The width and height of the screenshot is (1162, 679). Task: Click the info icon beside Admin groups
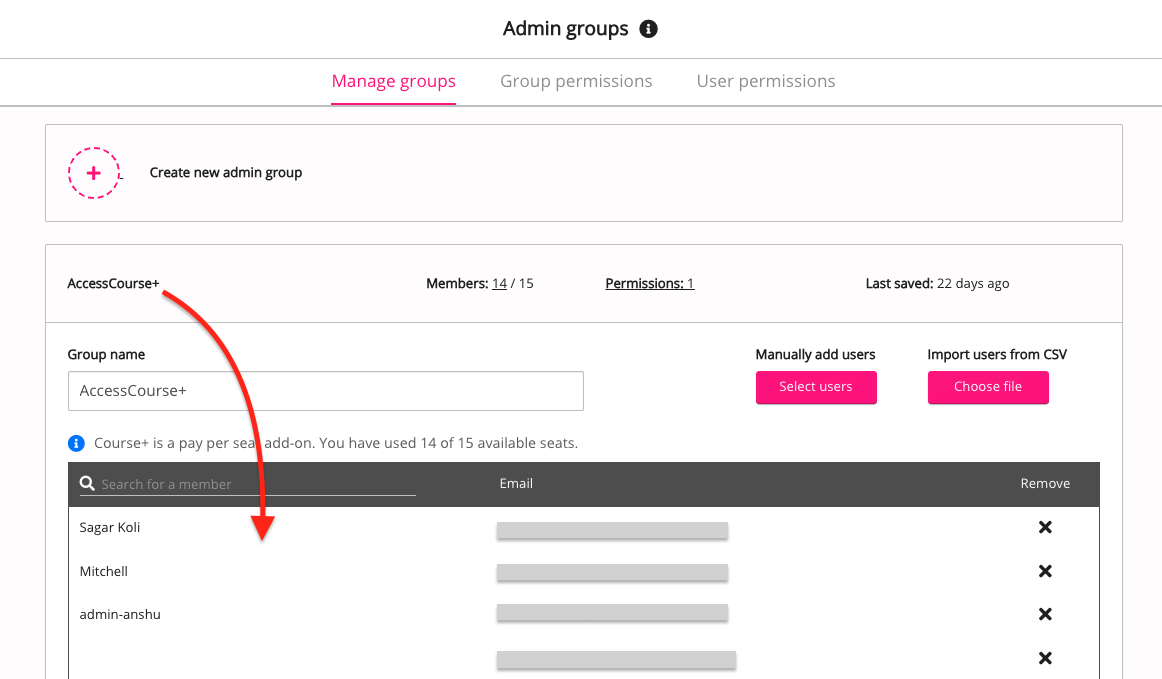coord(648,29)
